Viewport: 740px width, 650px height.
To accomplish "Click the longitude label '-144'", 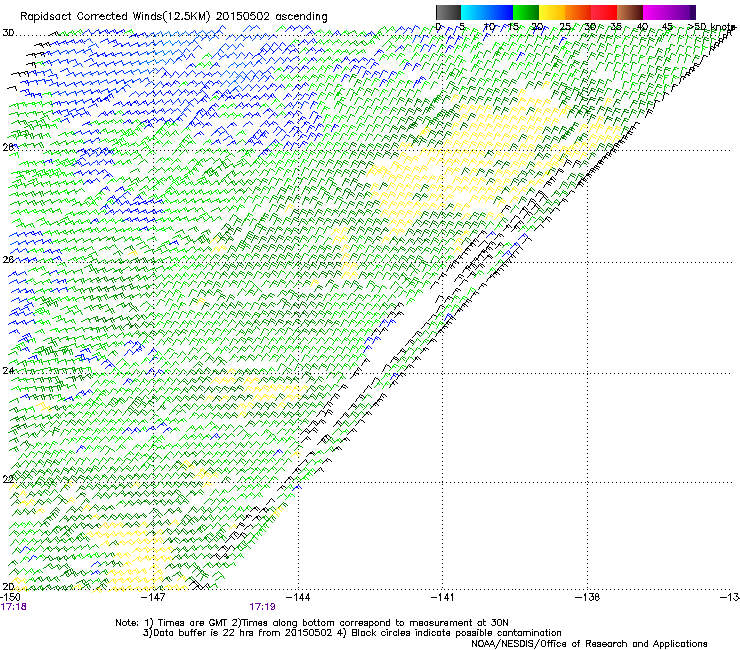I will point(298,597).
